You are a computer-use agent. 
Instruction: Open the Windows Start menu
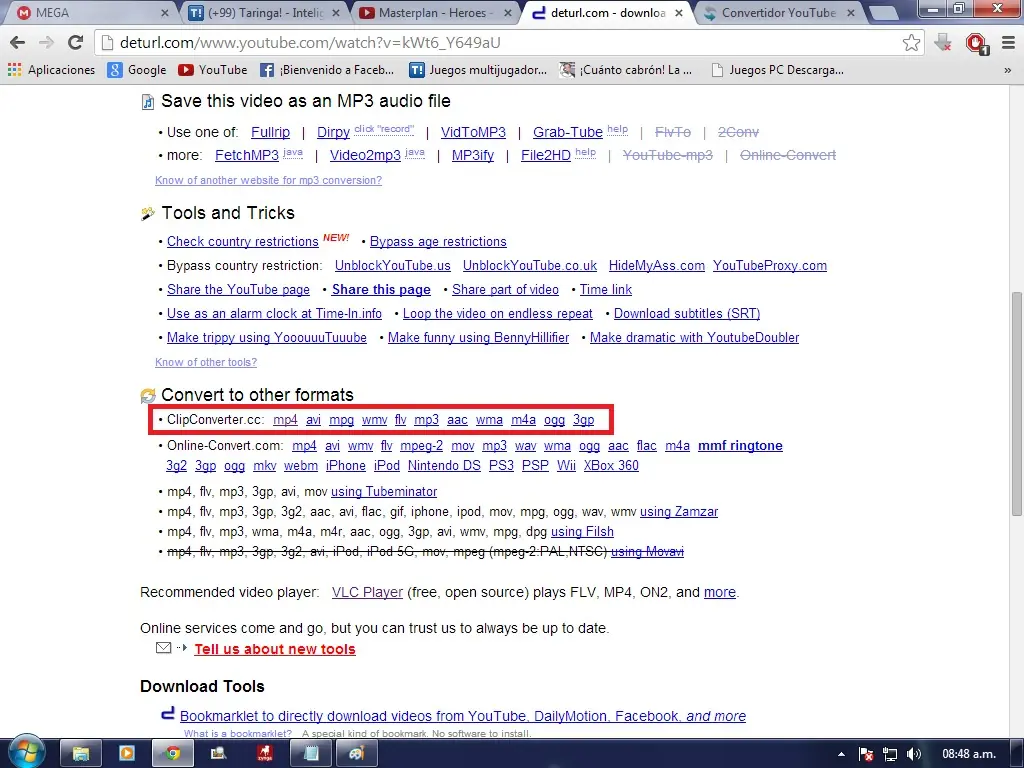26,752
